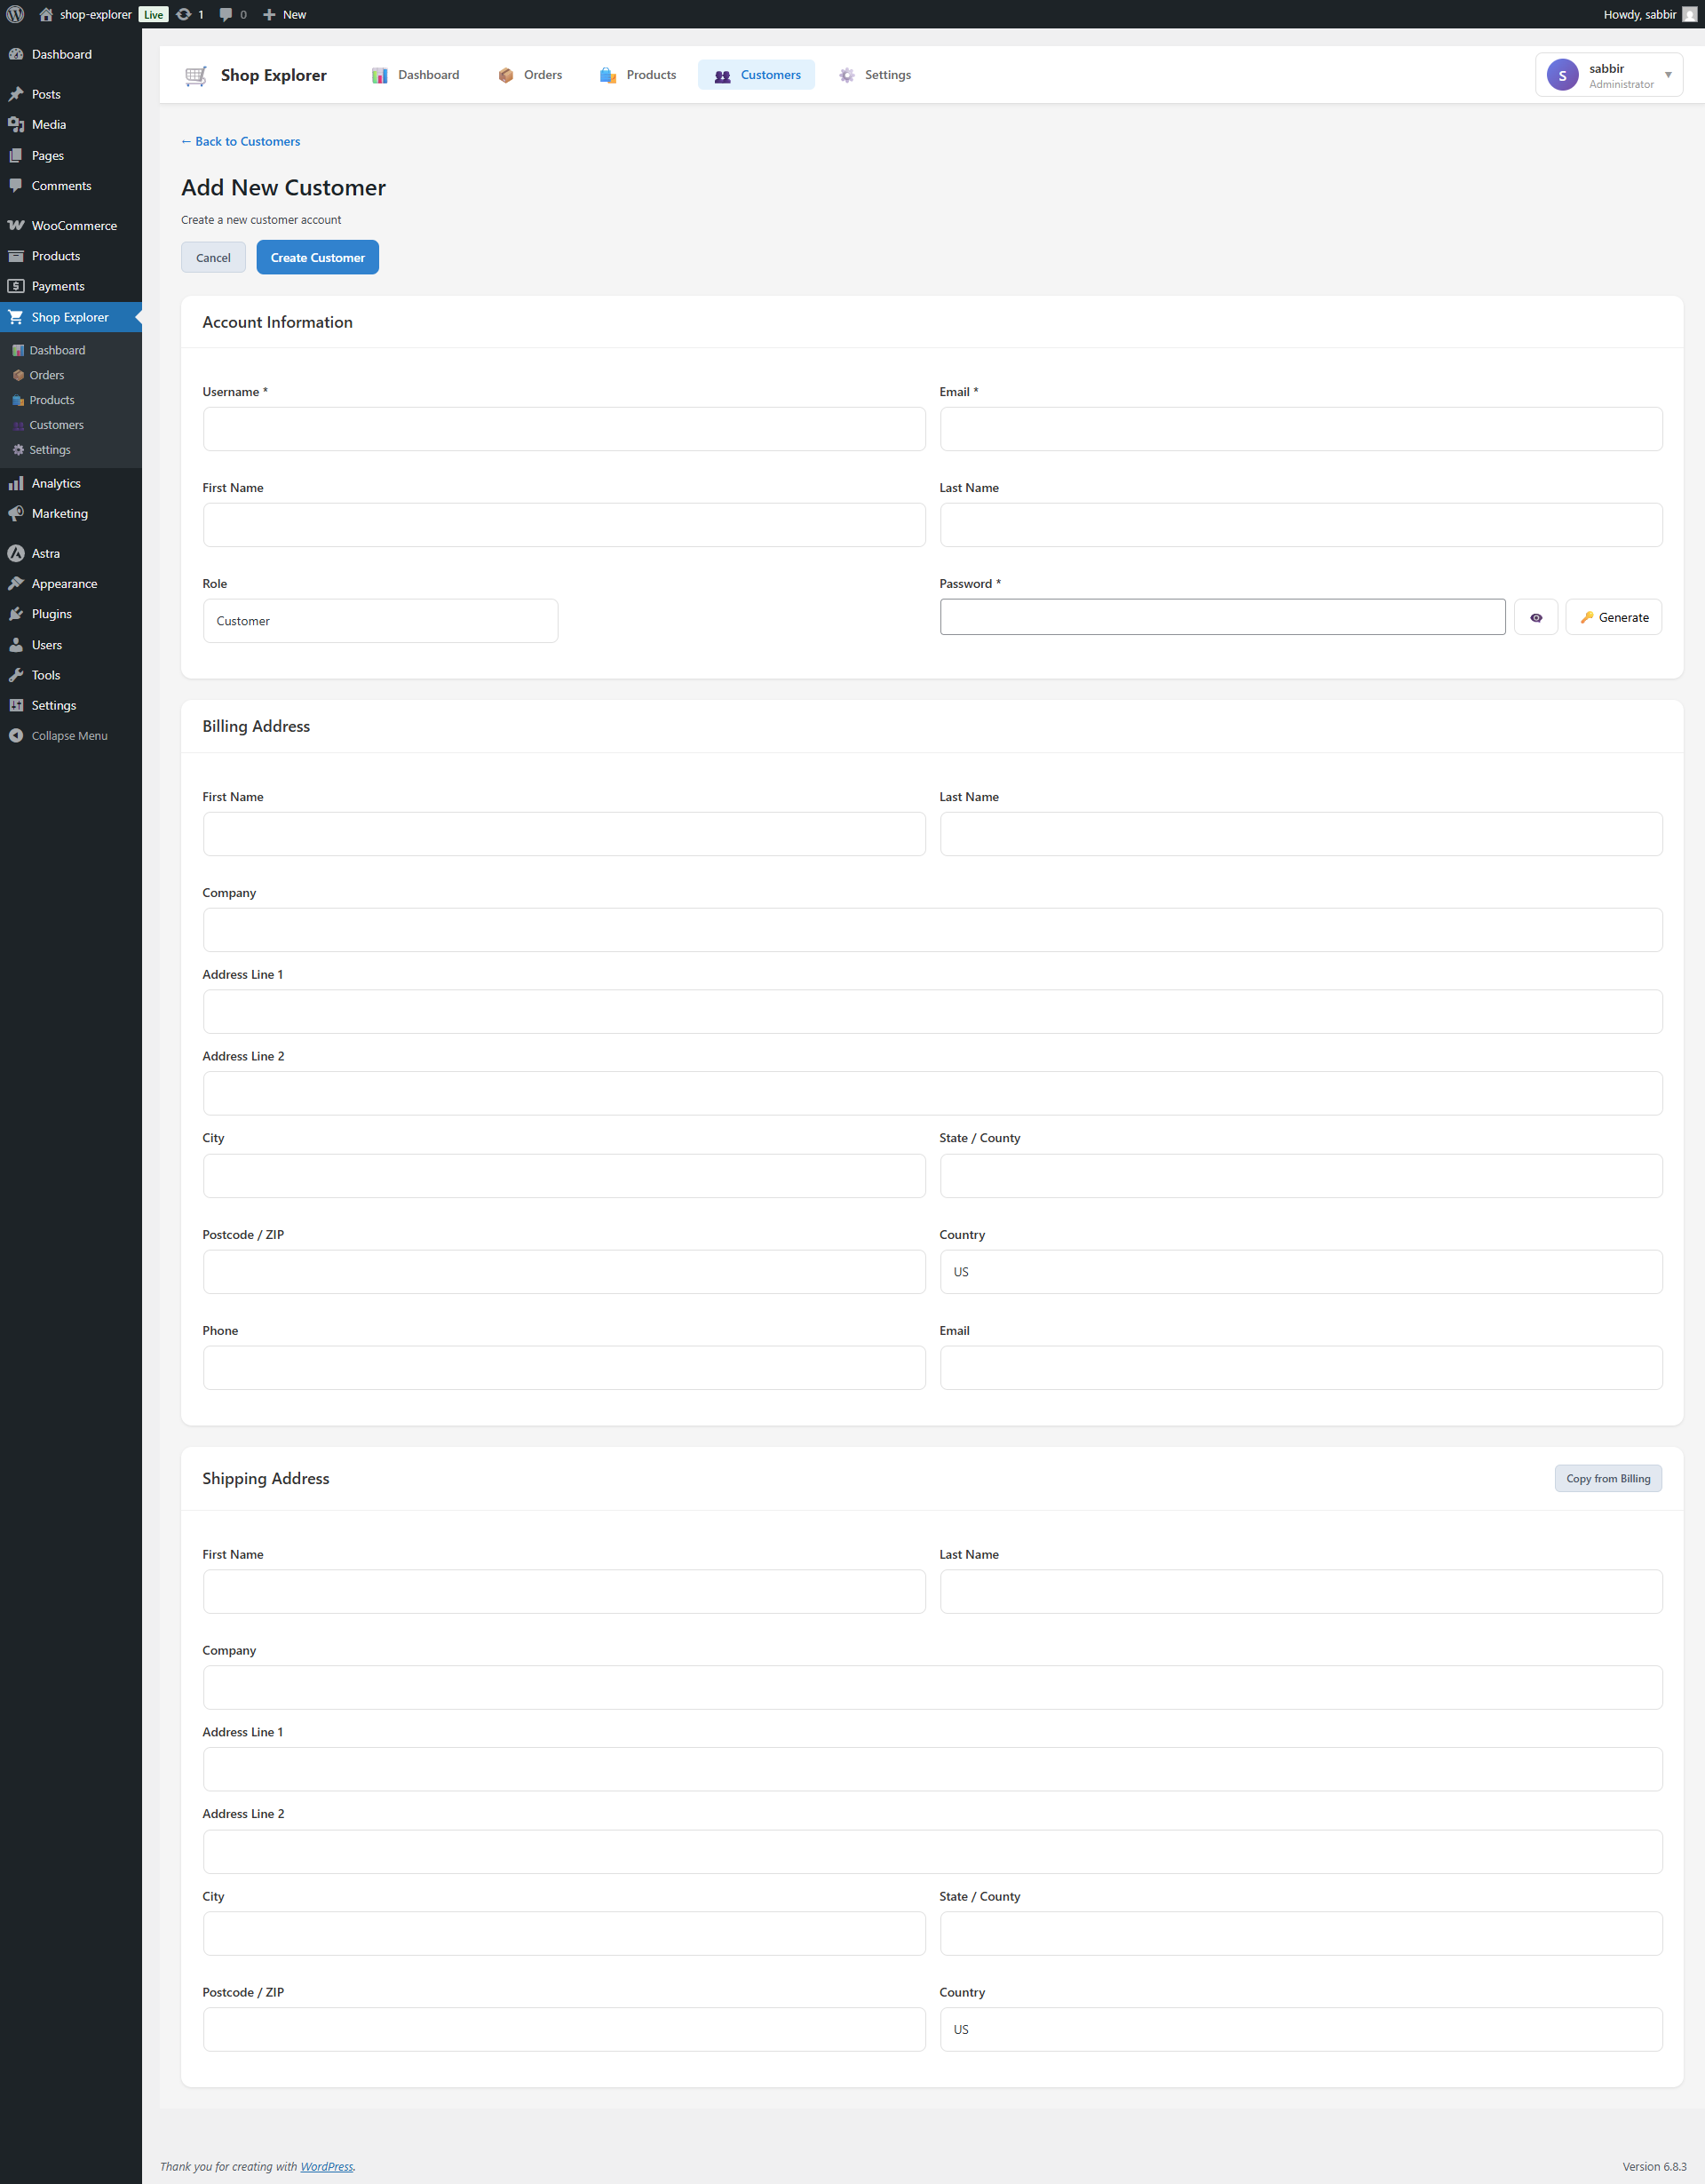Click the WooCommerce sidebar icon
Screen dimensions: 1705x2184
(x=16, y=226)
